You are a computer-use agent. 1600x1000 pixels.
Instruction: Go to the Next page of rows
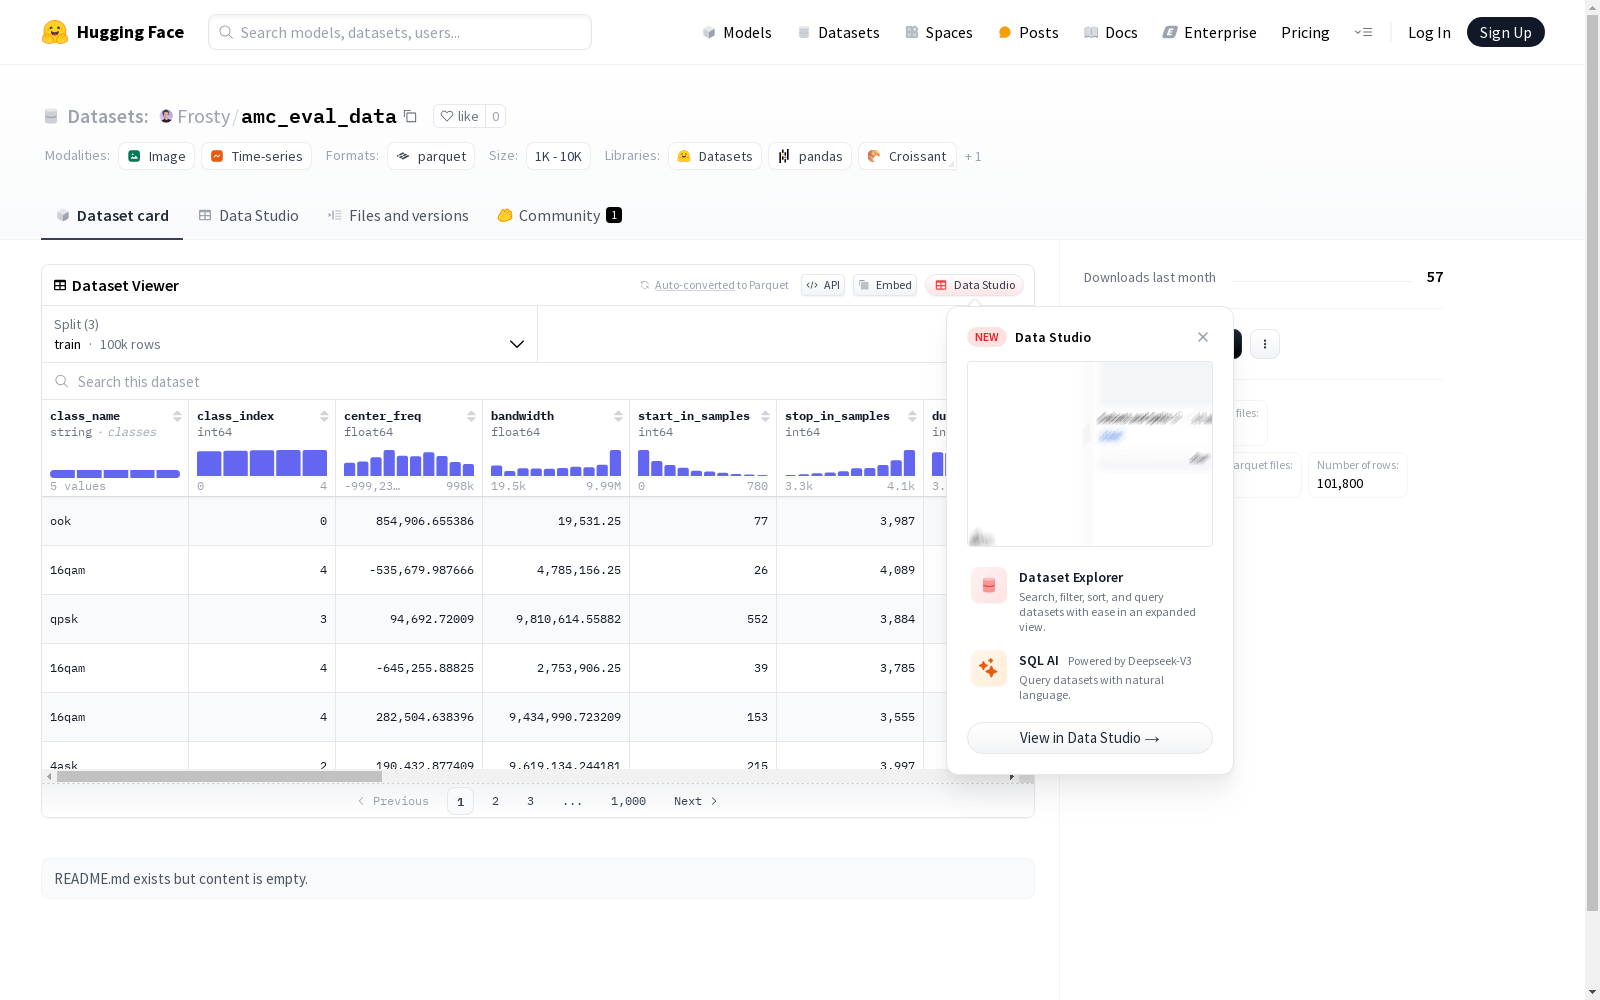pos(696,801)
